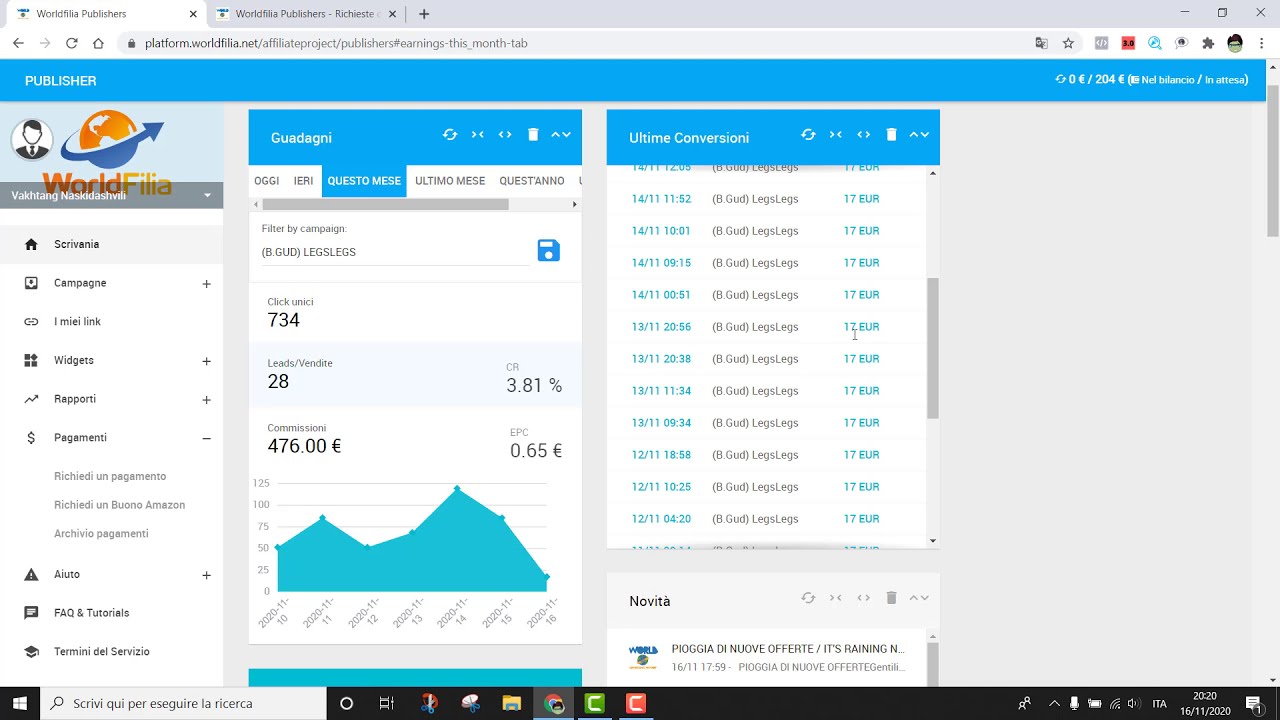Screen dimensions: 1280x720
Task: Open the Scrivania home icon in sidebar
Action: (31, 244)
